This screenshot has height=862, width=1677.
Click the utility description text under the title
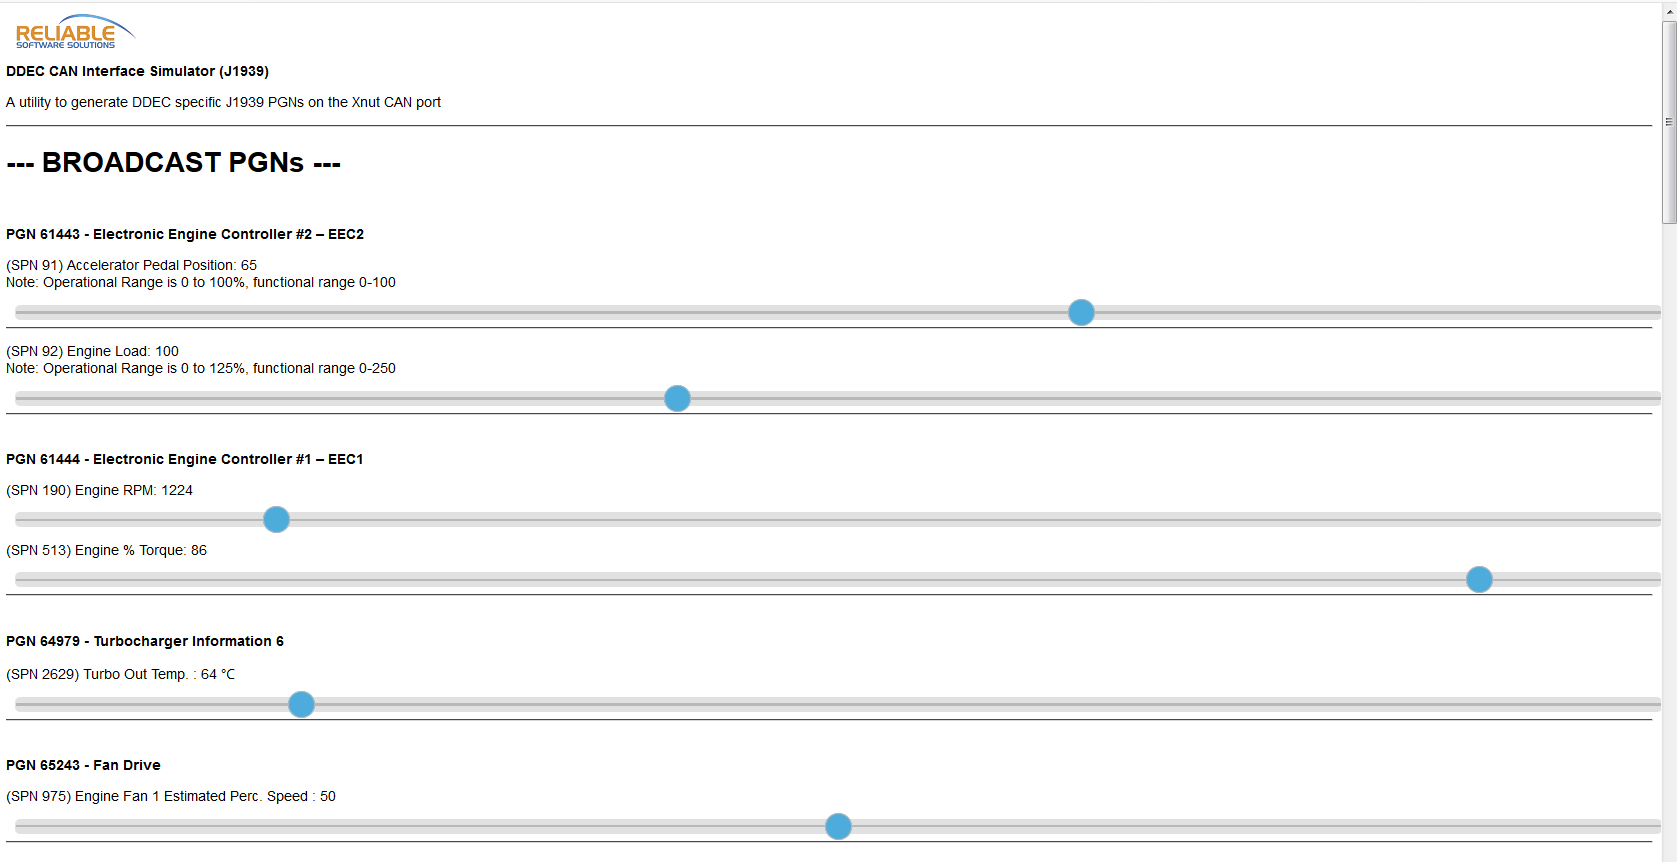click(223, 102)
